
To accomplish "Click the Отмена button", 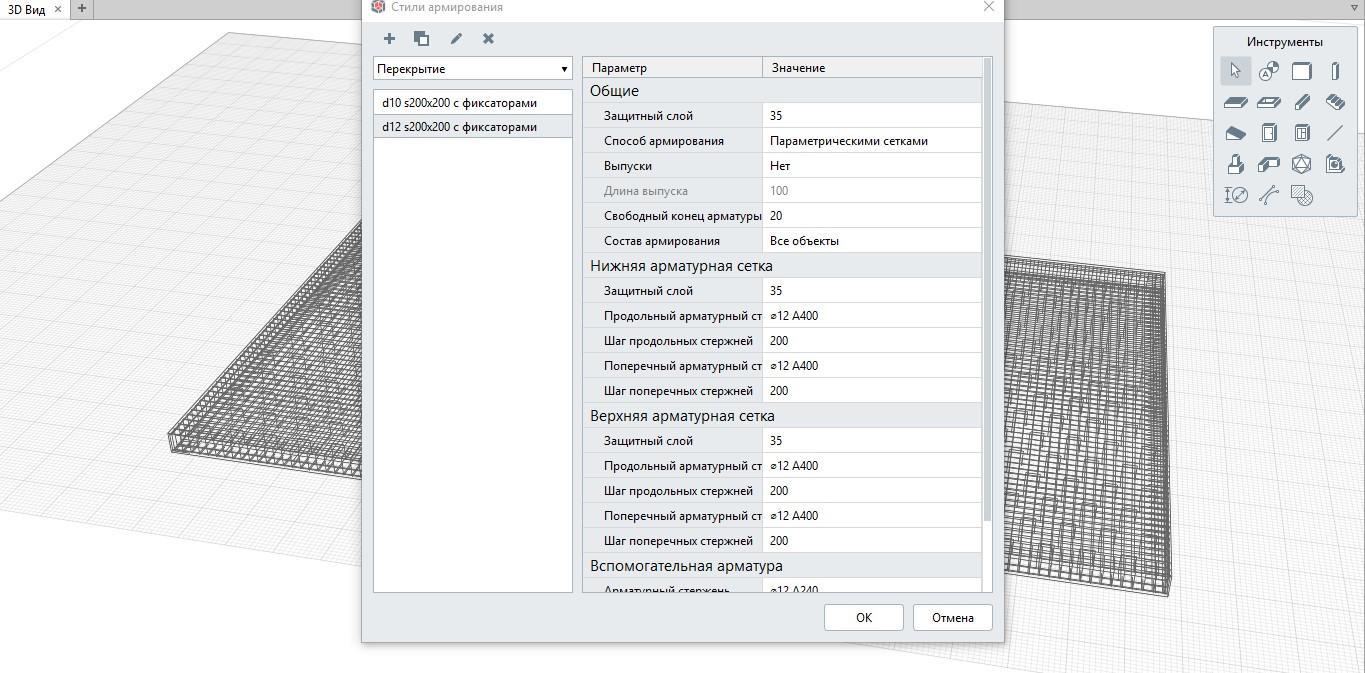I will tap(953, 618).
